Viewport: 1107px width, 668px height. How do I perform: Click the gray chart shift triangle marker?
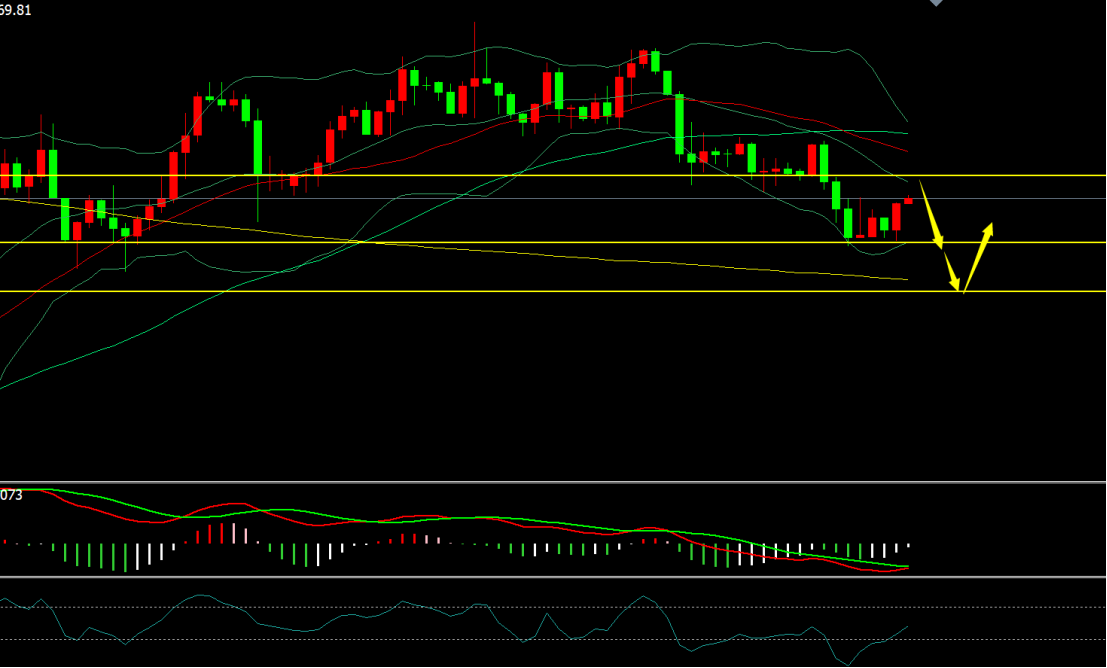pyautogui.click(x=936, y=3)
